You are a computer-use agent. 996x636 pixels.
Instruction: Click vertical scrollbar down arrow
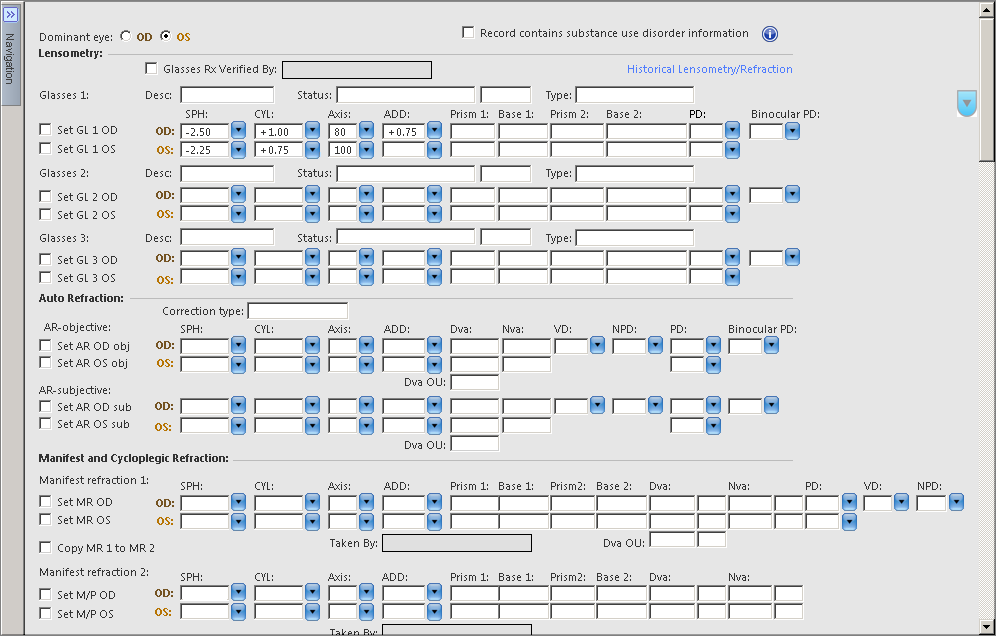986,626
